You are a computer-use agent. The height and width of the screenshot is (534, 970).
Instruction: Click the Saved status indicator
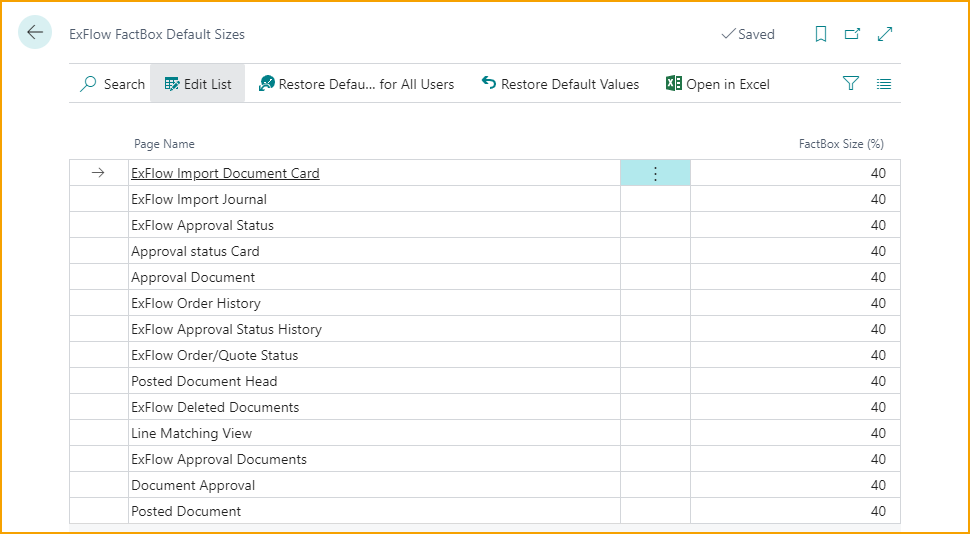tap(748, 35)
